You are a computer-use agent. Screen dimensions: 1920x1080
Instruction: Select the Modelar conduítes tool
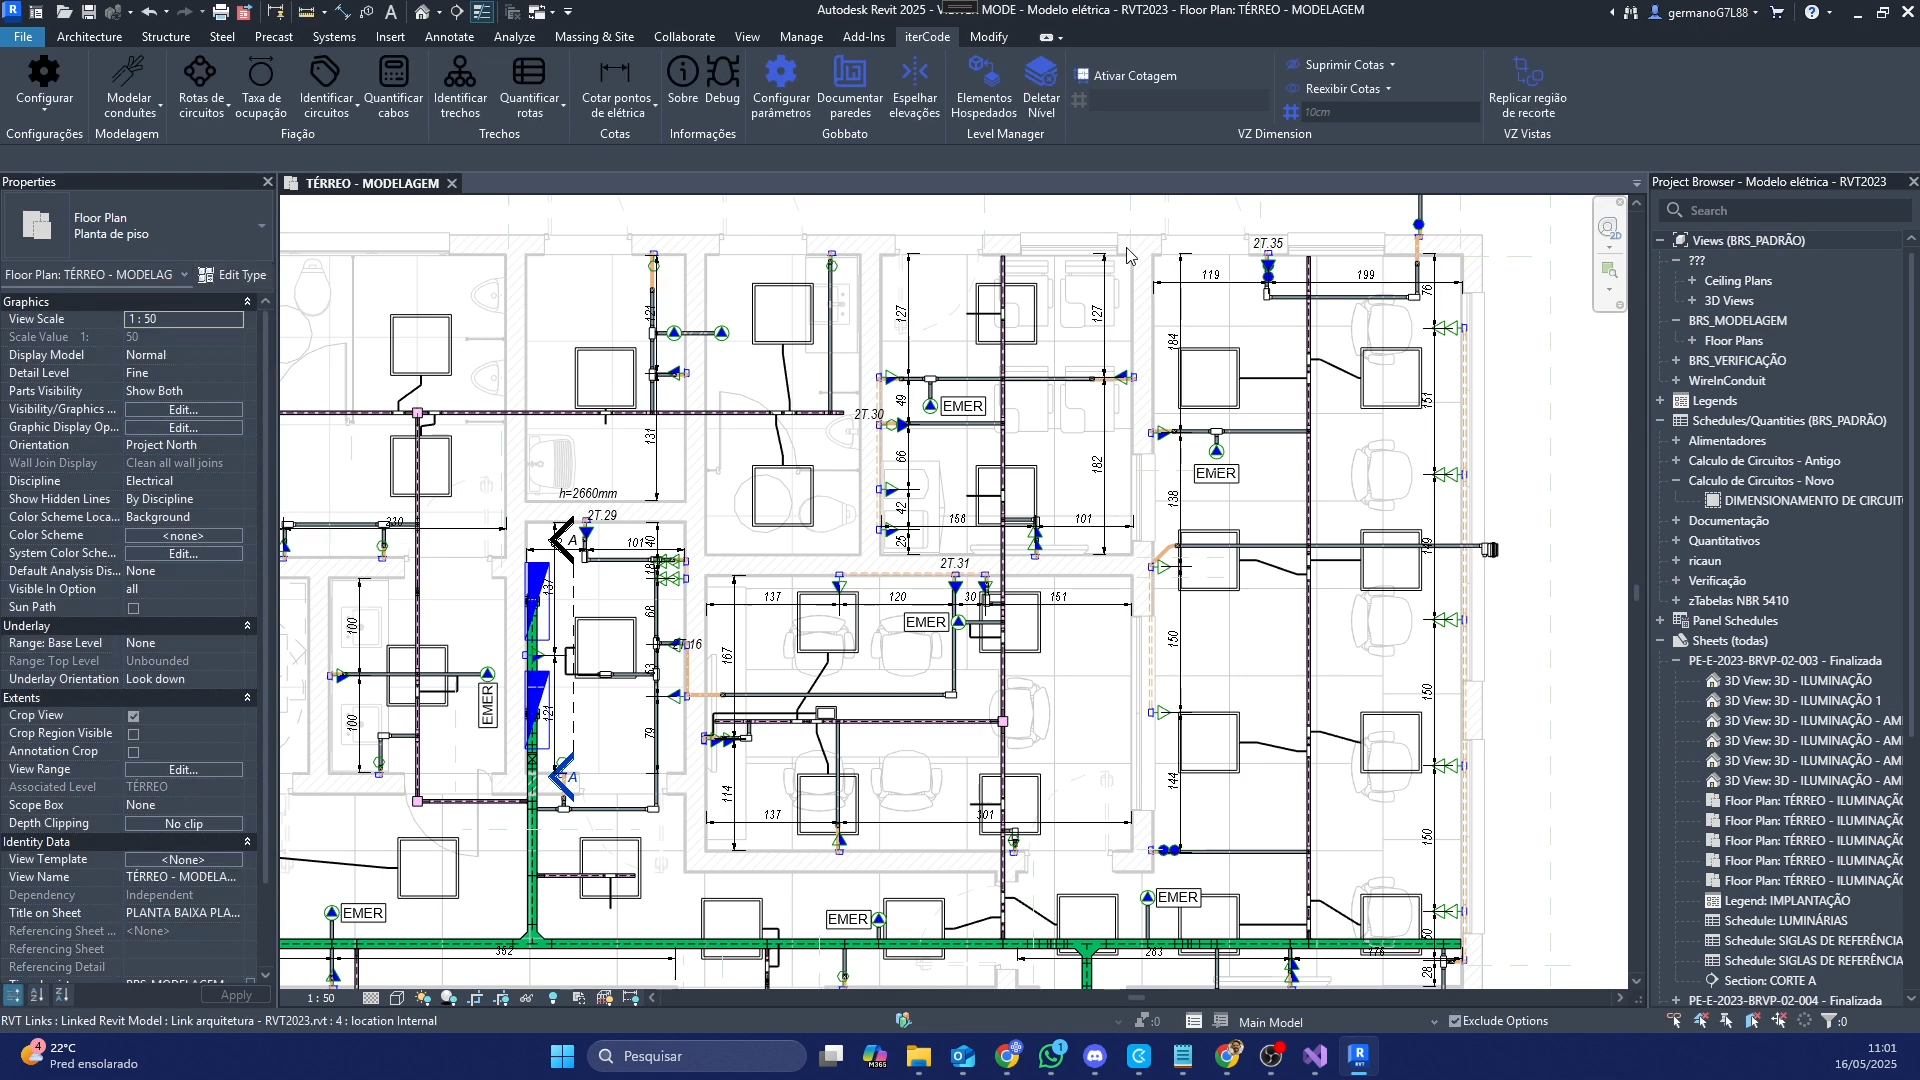[x=129, y=73]
